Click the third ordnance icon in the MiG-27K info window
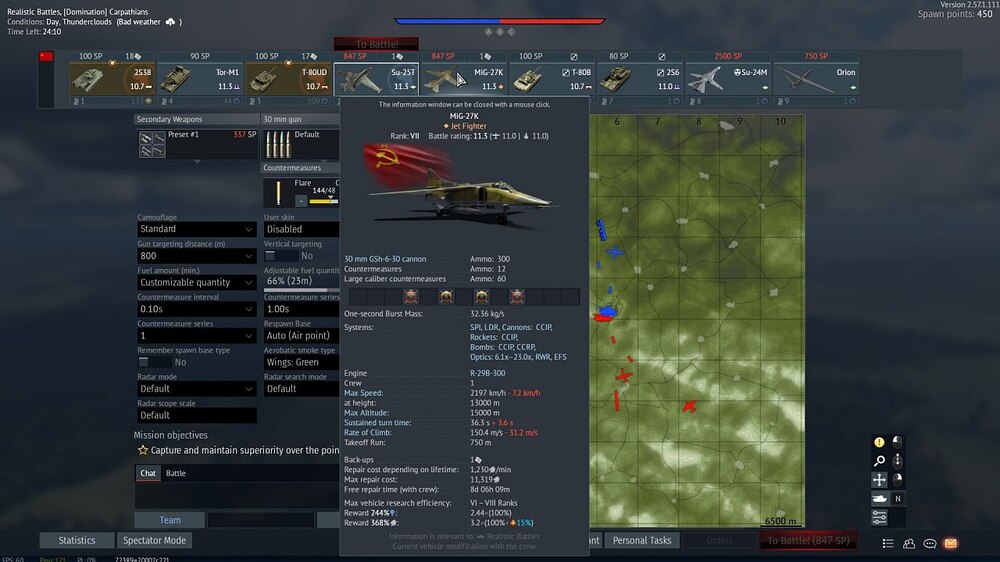This screenshot has height=562, width=1000. click(482, 296)
